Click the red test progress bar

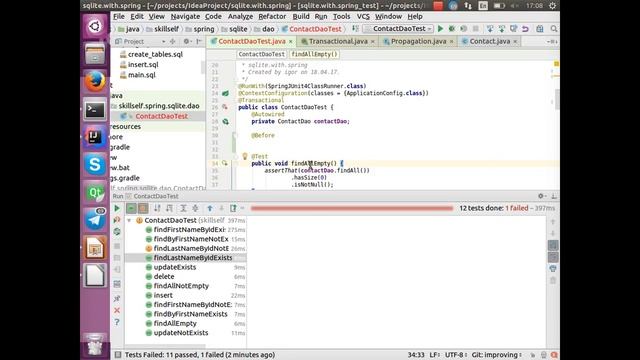[x=352, y=208]
